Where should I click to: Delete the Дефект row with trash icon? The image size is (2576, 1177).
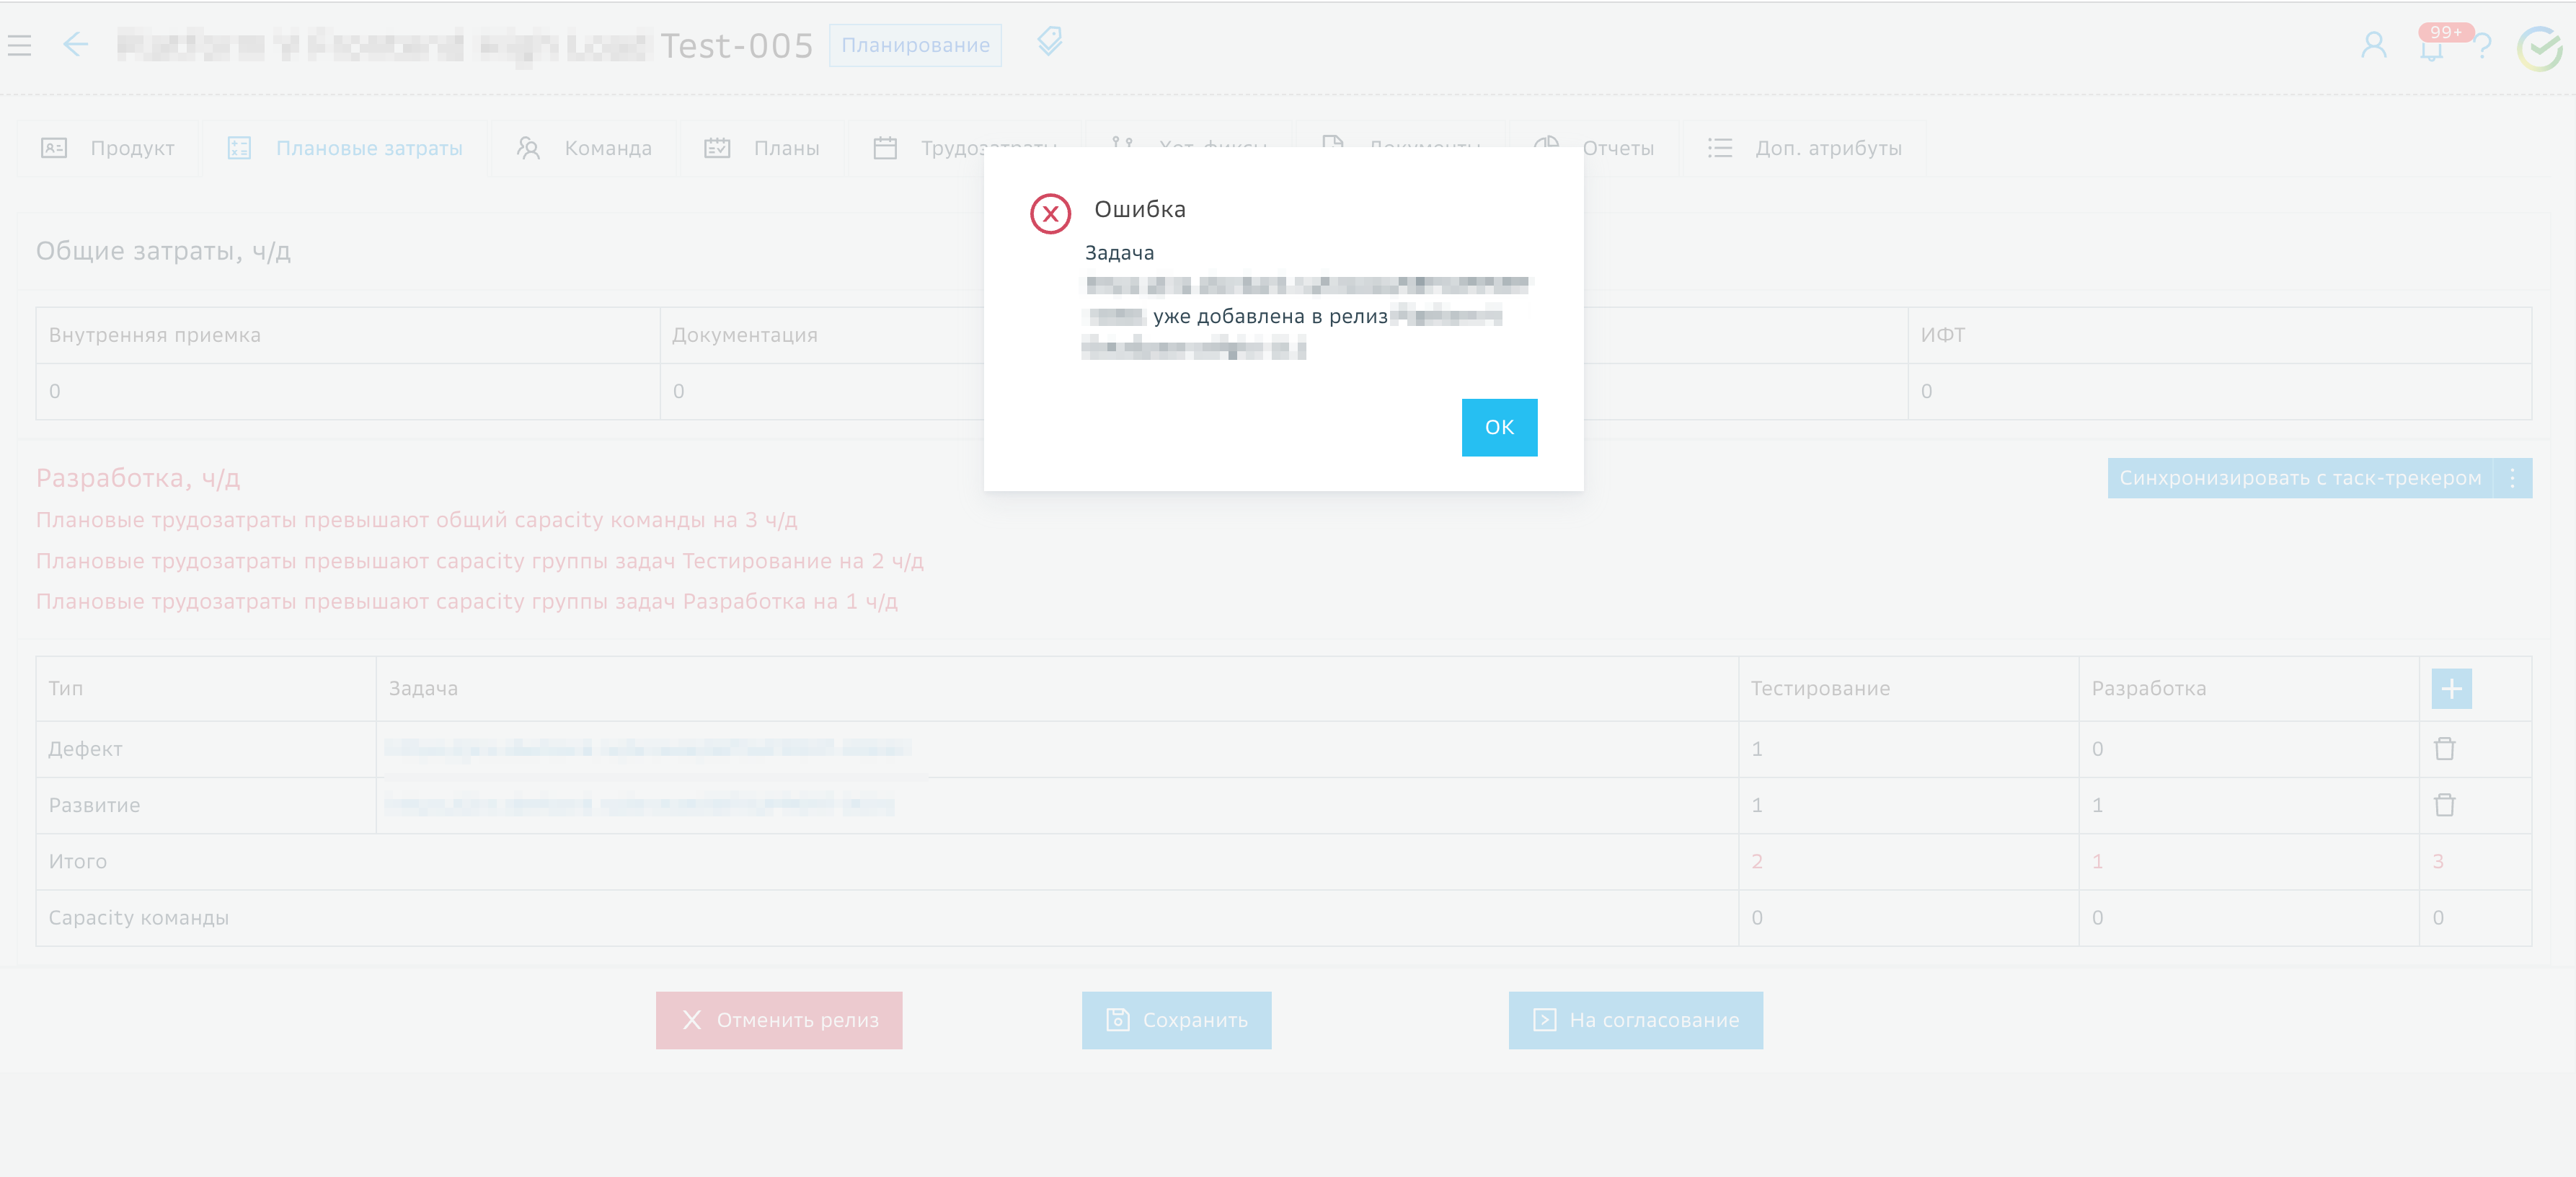coord(2444,748)
